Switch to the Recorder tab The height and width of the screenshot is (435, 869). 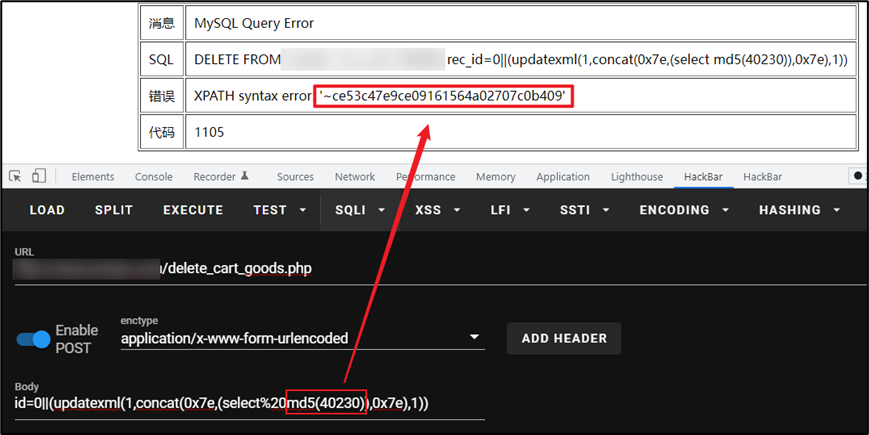pos(214,177)
